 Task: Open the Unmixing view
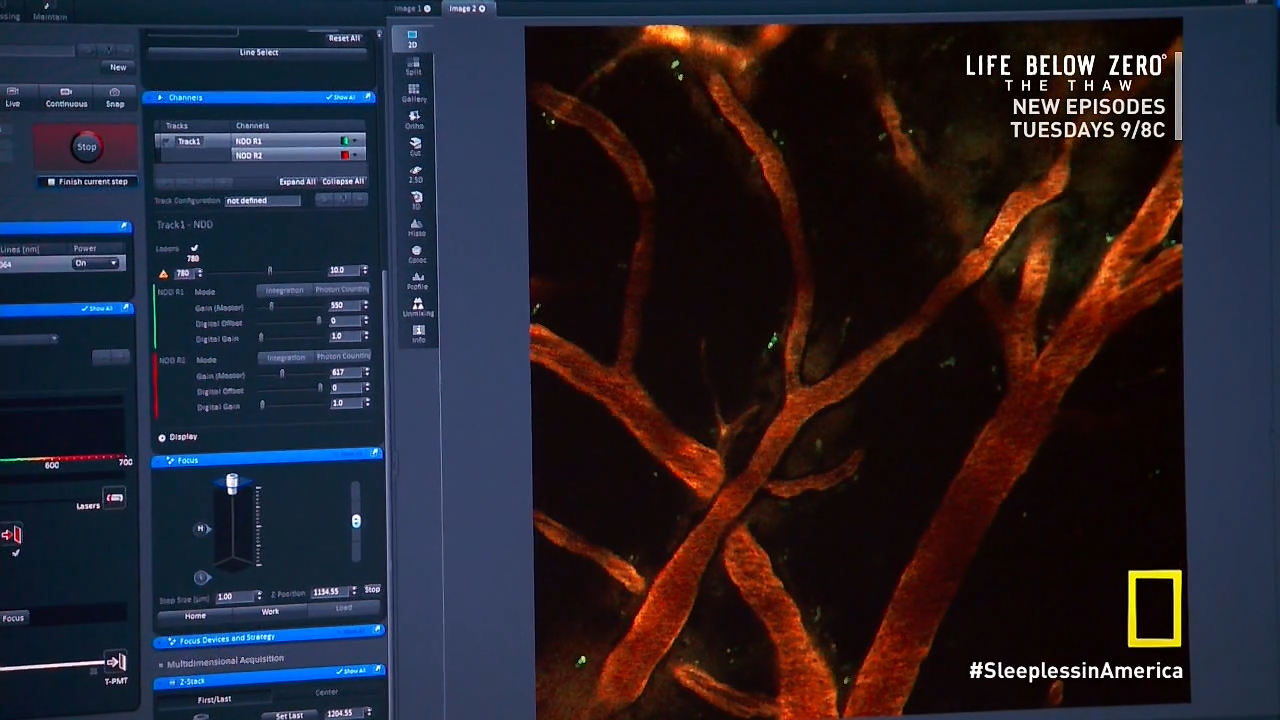[418, 308]
